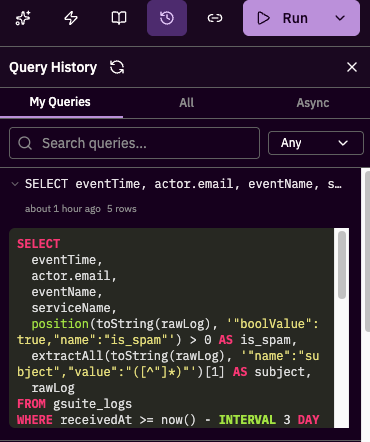Click the 'about 1 hour ago' timestamp
Viewport: 370px width, 442px height.
pyautogui.click(x=63, y=209)
